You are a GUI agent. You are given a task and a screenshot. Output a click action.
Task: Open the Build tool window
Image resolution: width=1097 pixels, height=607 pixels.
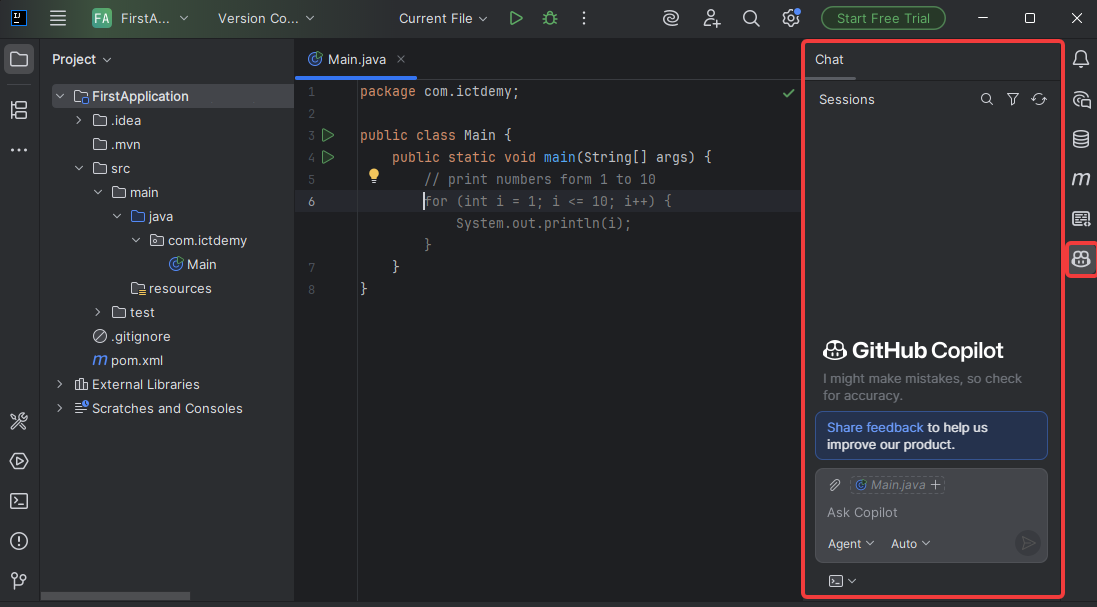click(19, 421)
